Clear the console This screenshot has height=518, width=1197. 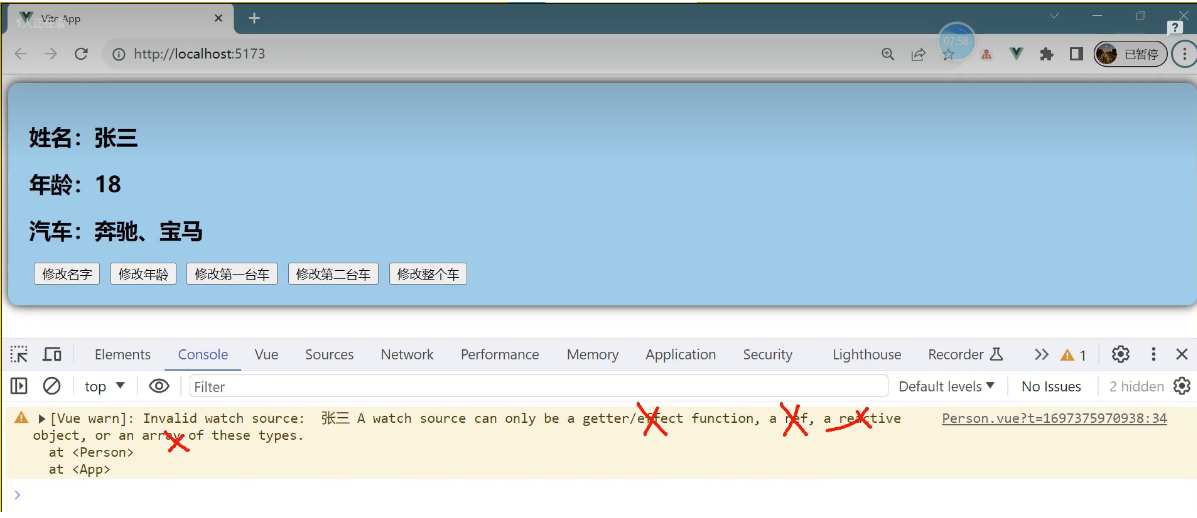click(52, 386)
